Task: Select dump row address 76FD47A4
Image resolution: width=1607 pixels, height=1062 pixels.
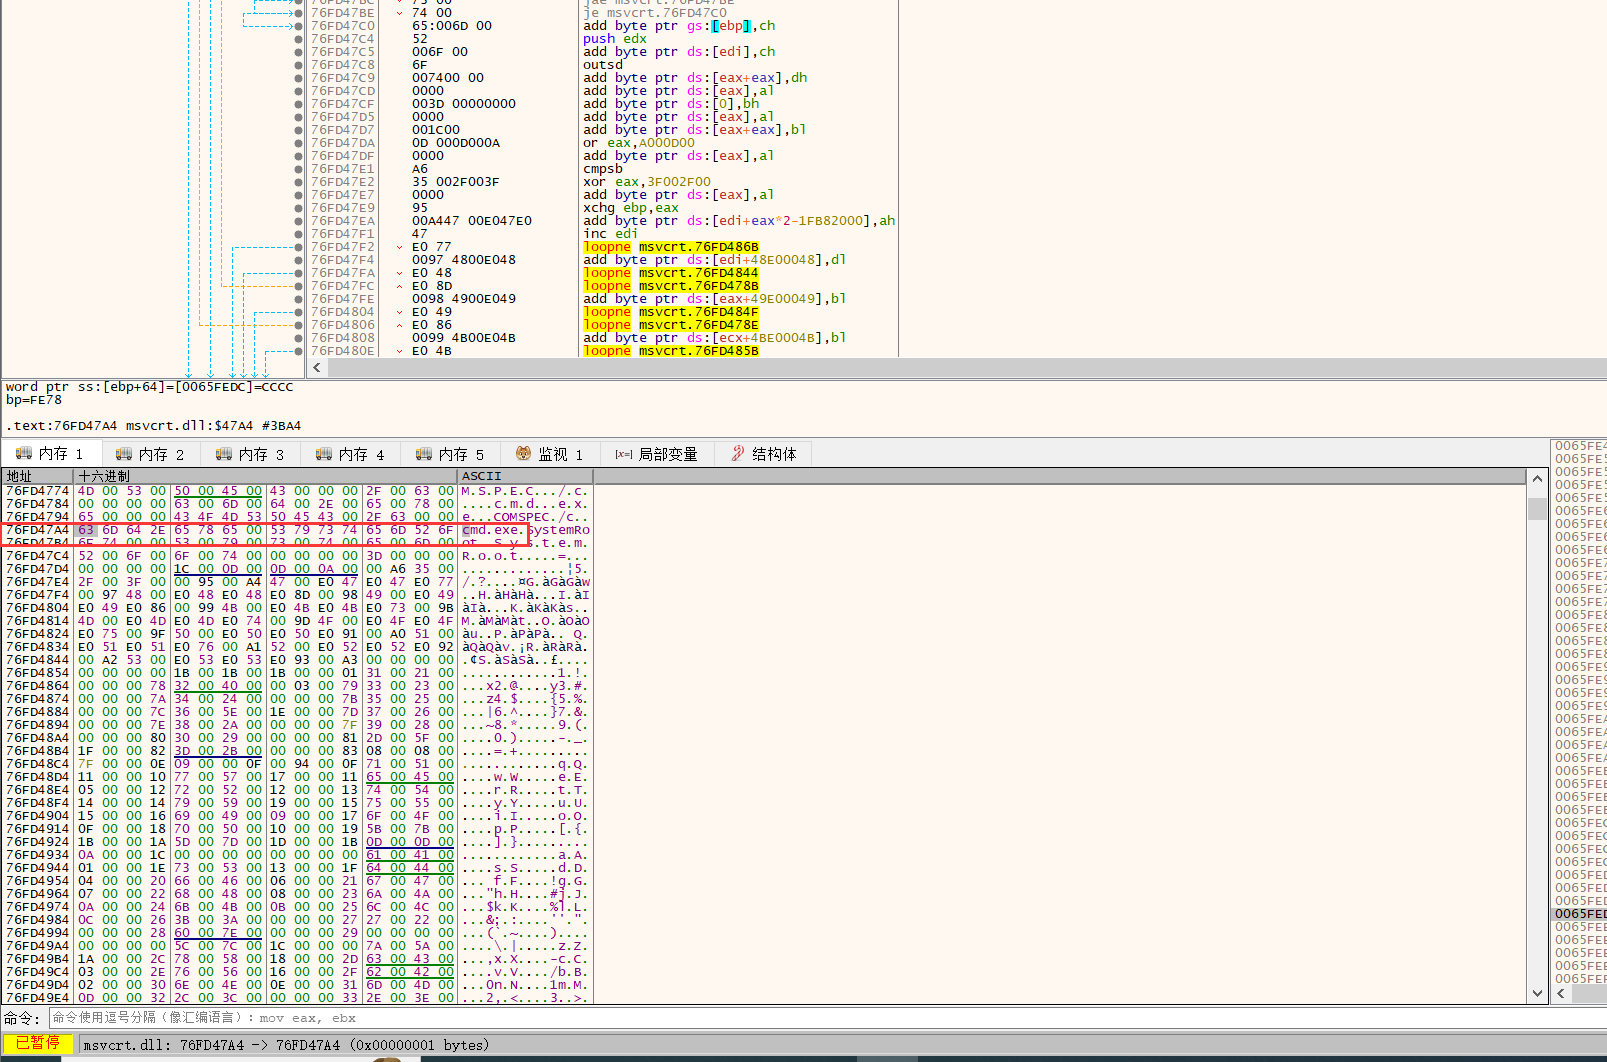Action: (x=38, y=530)
